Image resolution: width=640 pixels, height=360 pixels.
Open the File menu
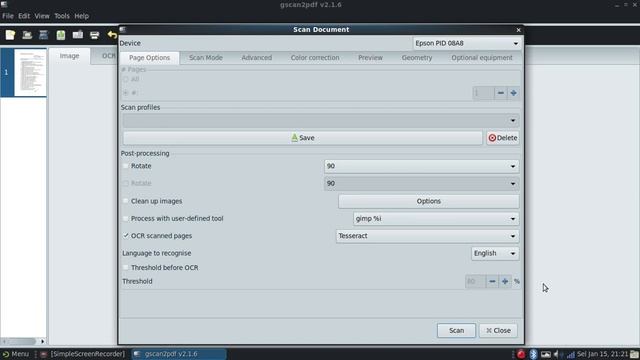[8, 16]
